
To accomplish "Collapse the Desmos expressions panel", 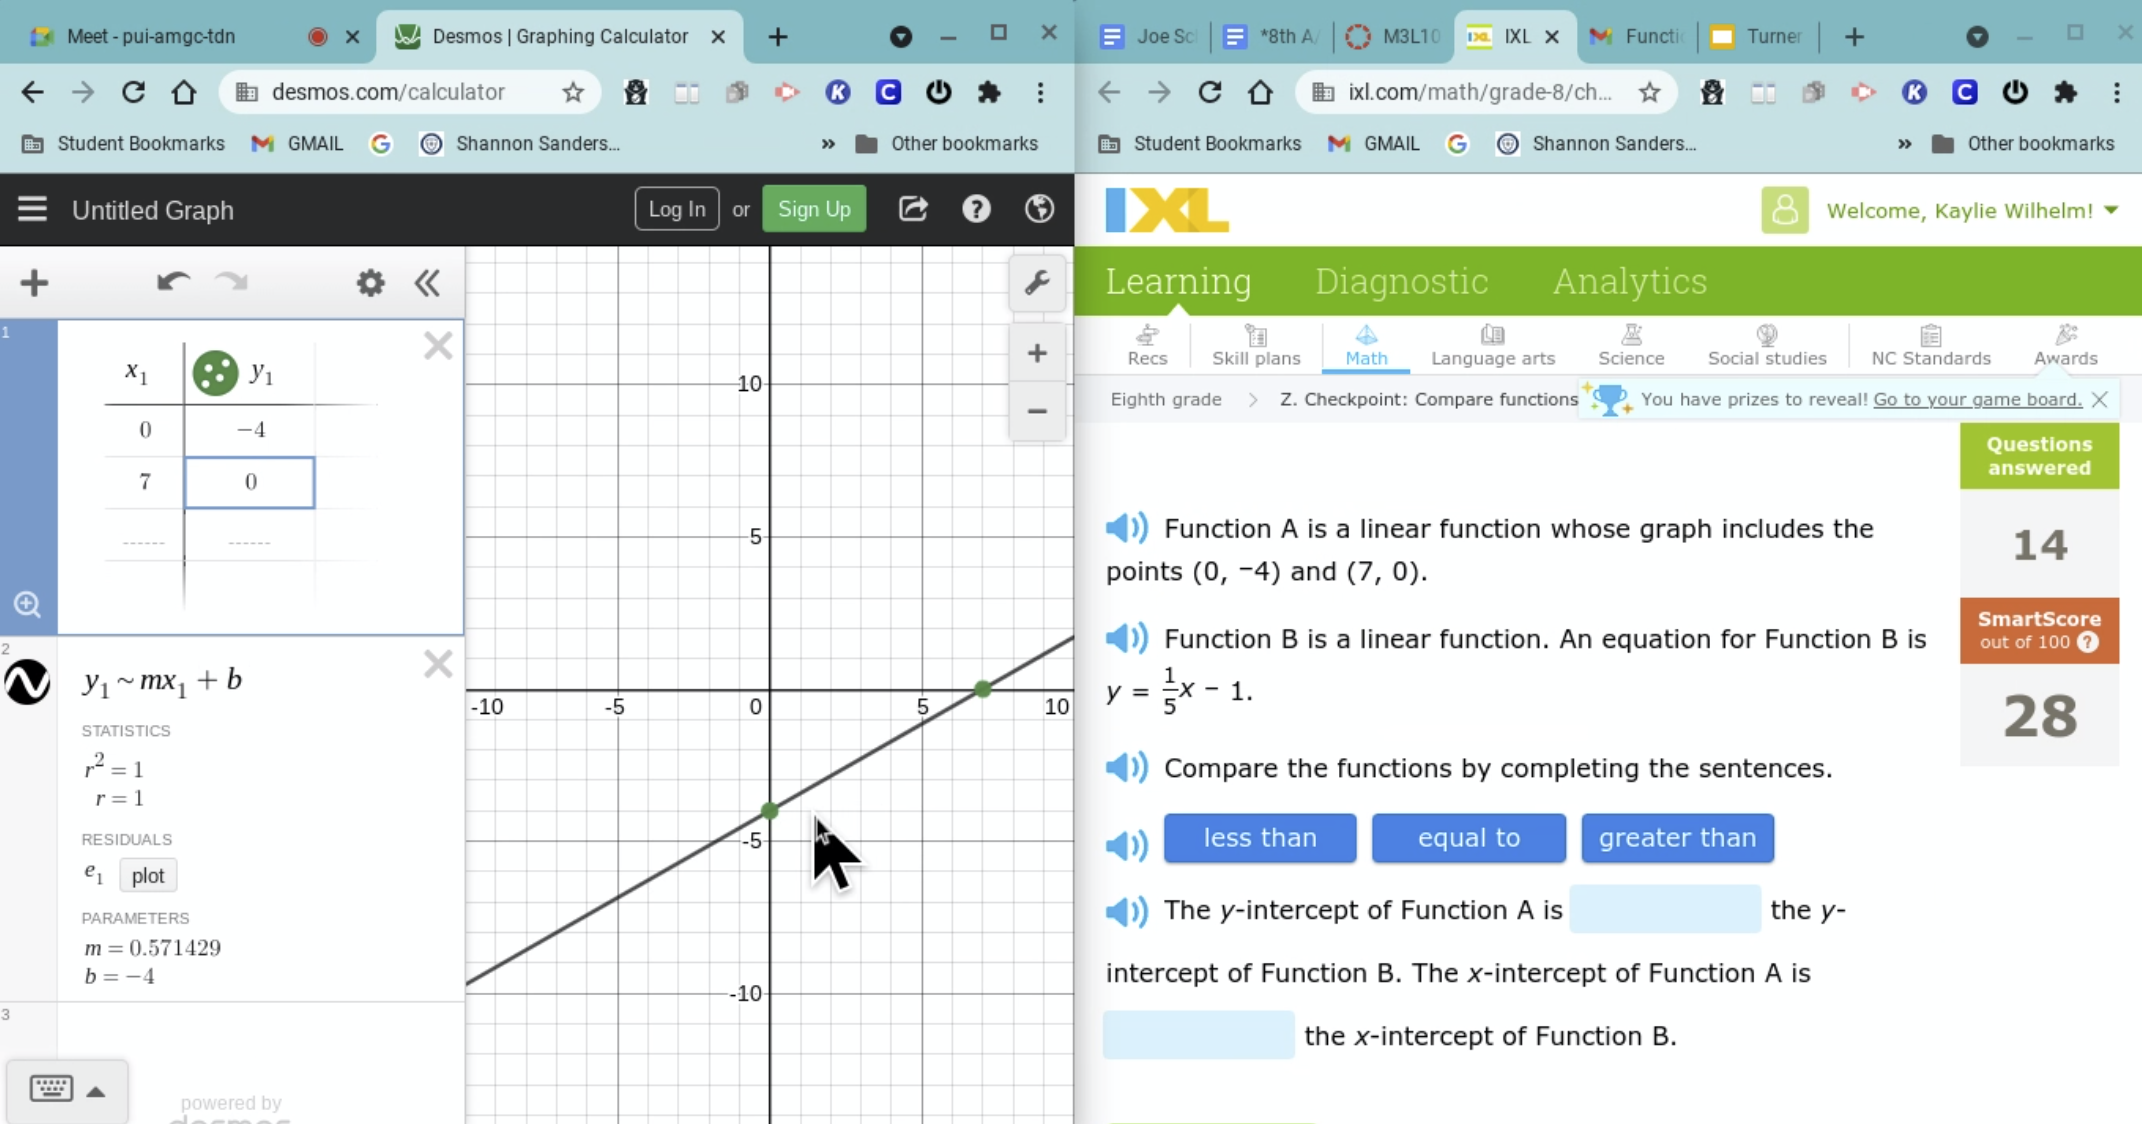I will pyautogui.click(x=427, y=282).
